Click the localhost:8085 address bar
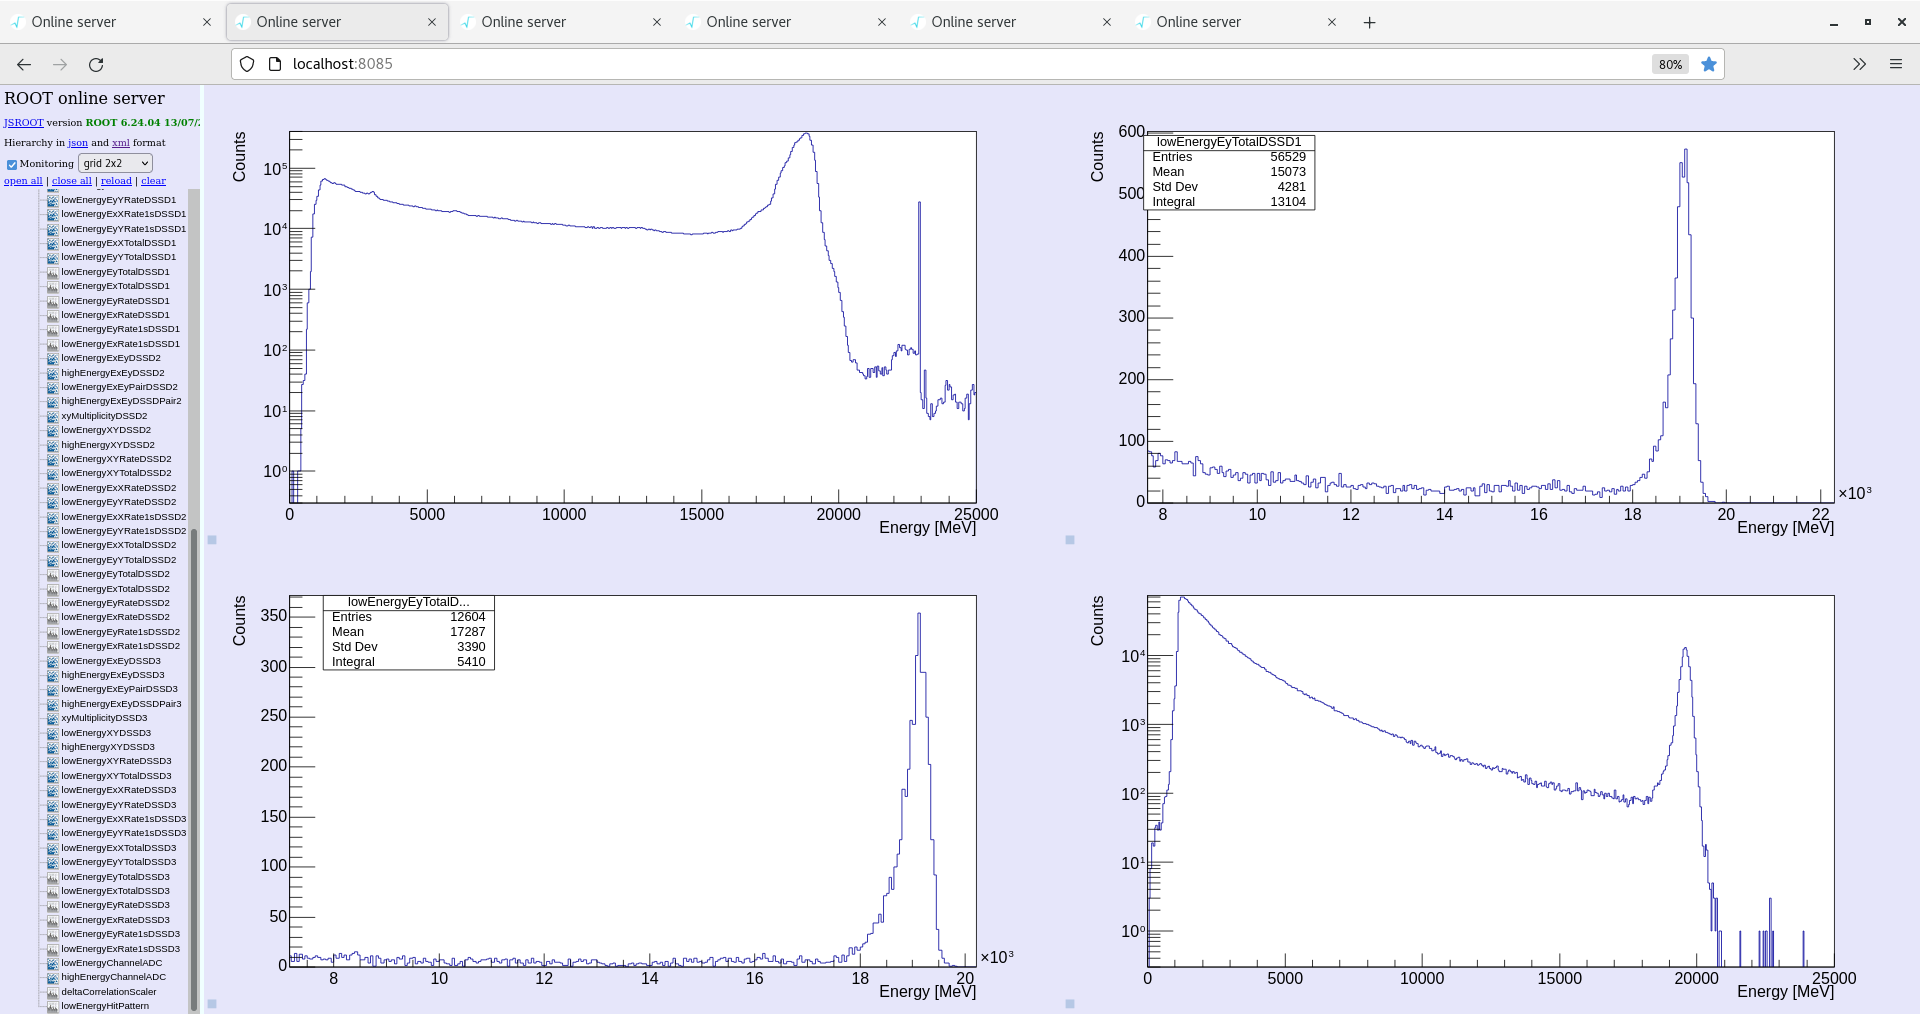The height and width of the screenshot is (1014, 1920). (900, 64)
